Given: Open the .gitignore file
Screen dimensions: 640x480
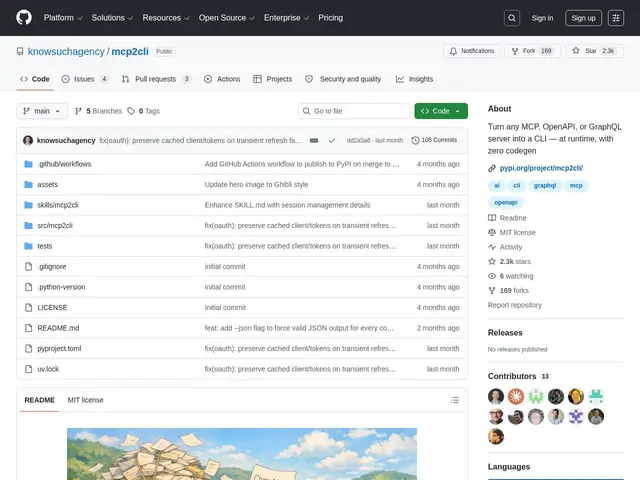Looking at the screenshot, I should coord(52,267).
